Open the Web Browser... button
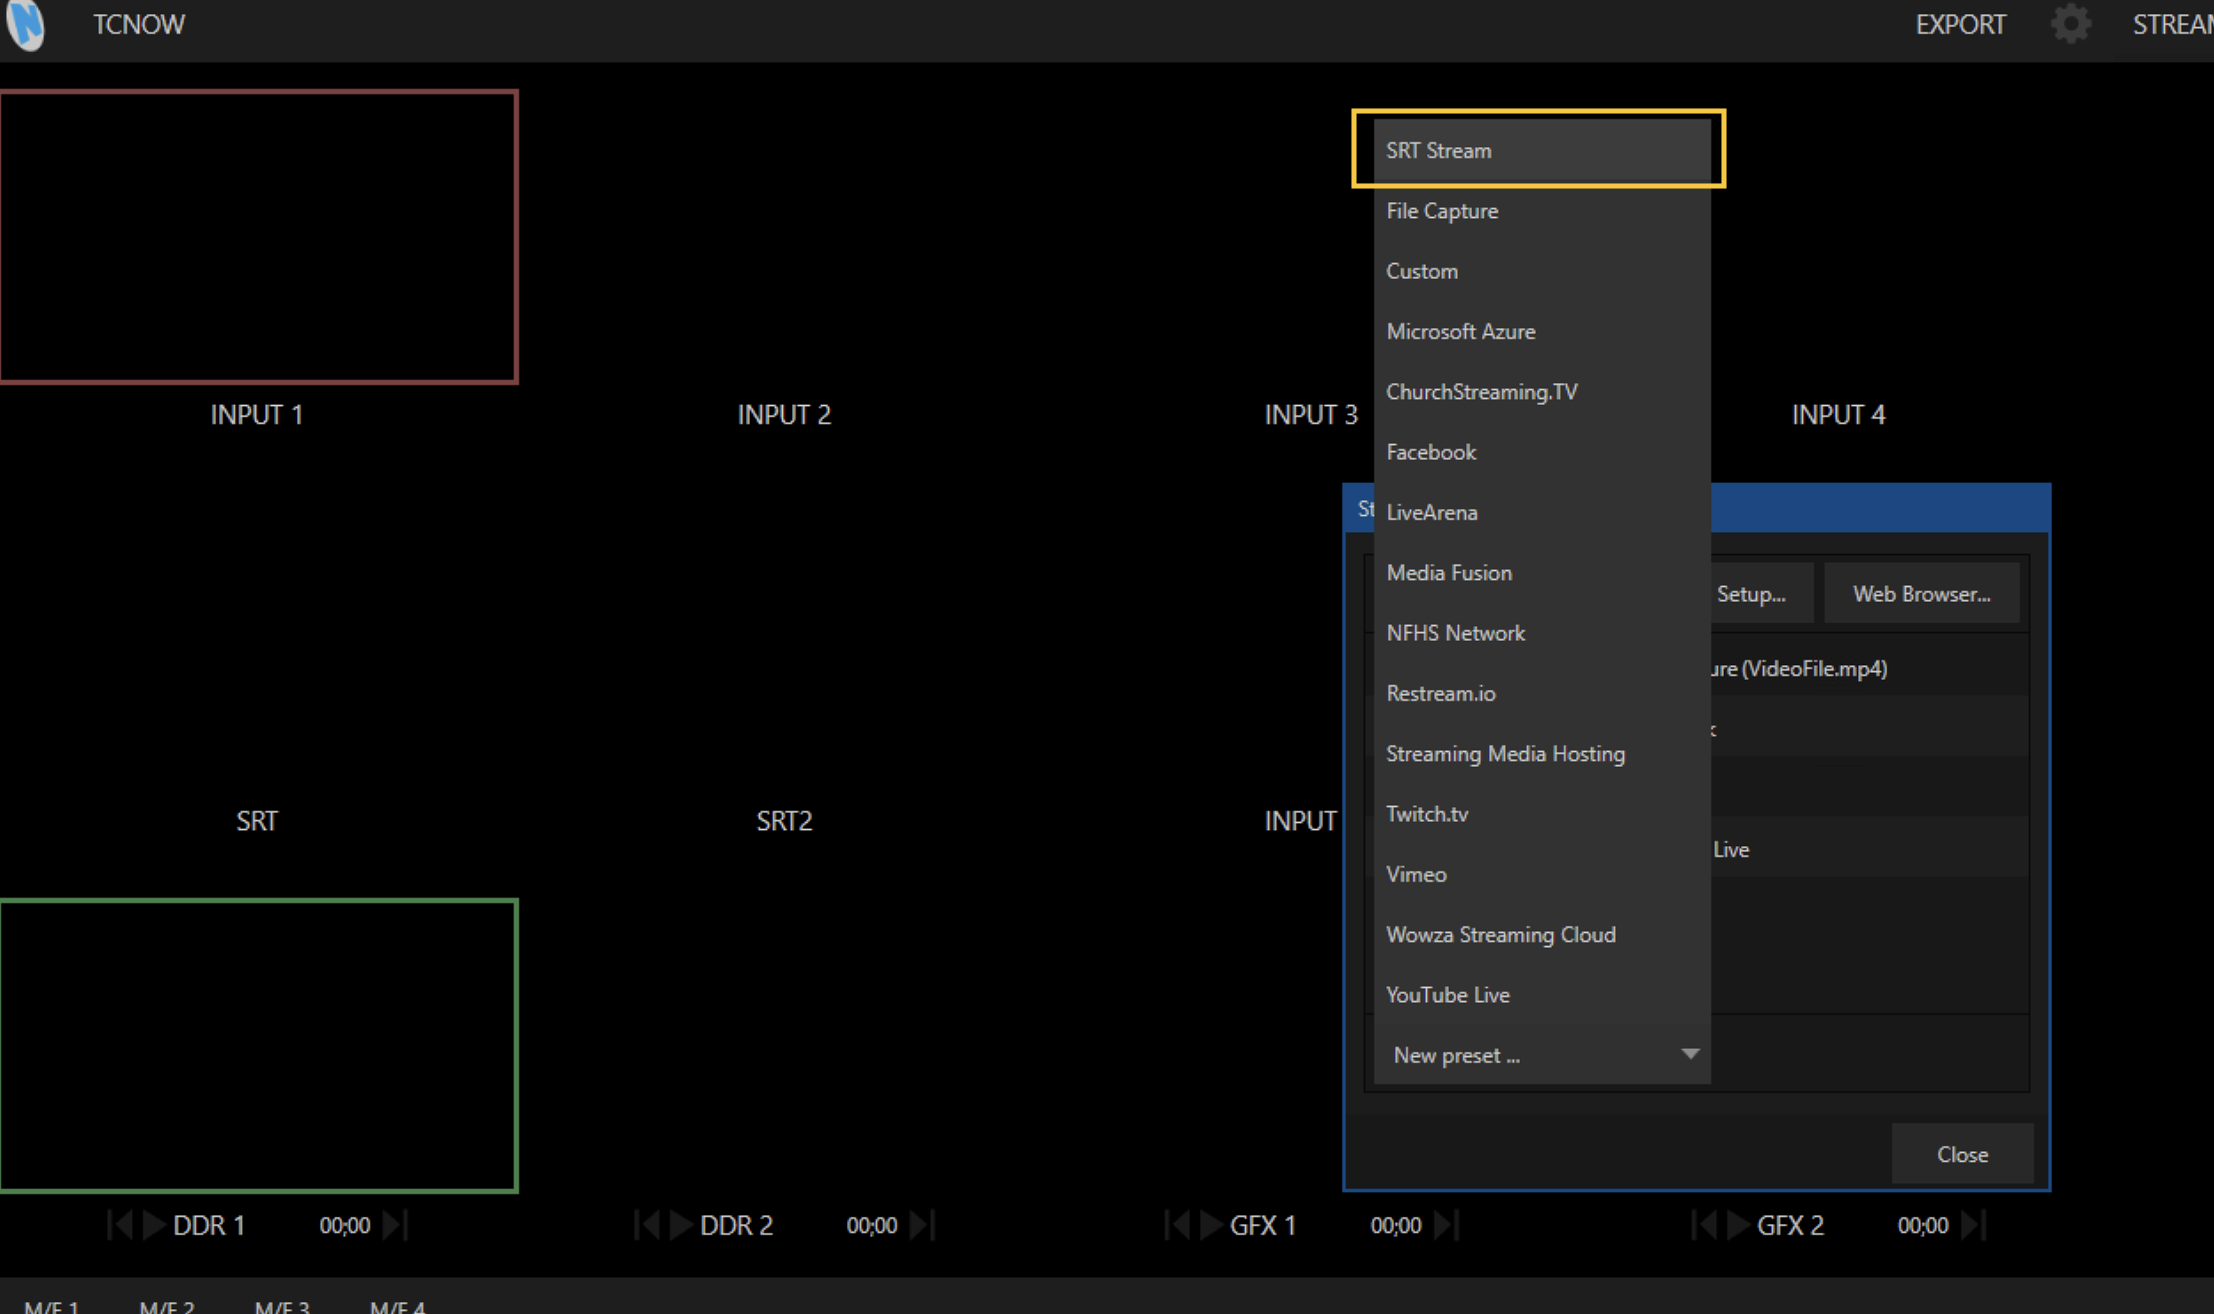The height and width of the screenshot is (1314, 2214). [x=1921, y=594]
